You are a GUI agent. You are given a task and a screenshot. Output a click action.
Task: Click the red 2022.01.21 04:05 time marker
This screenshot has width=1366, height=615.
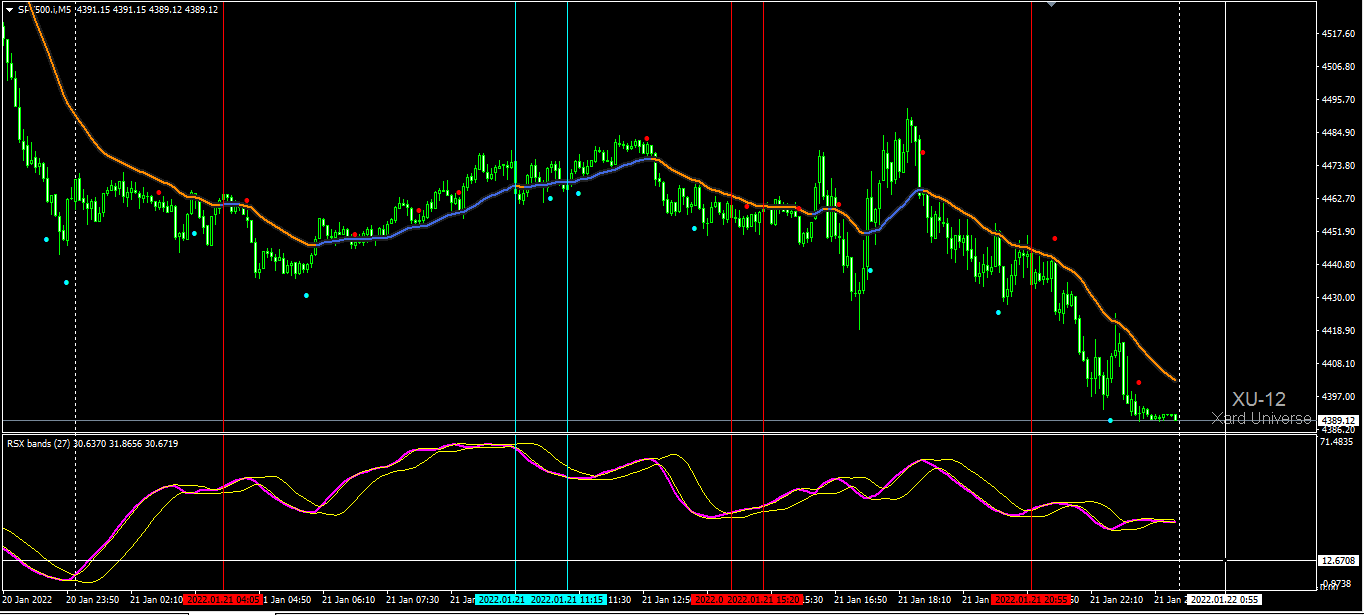[x=222, y=600]
